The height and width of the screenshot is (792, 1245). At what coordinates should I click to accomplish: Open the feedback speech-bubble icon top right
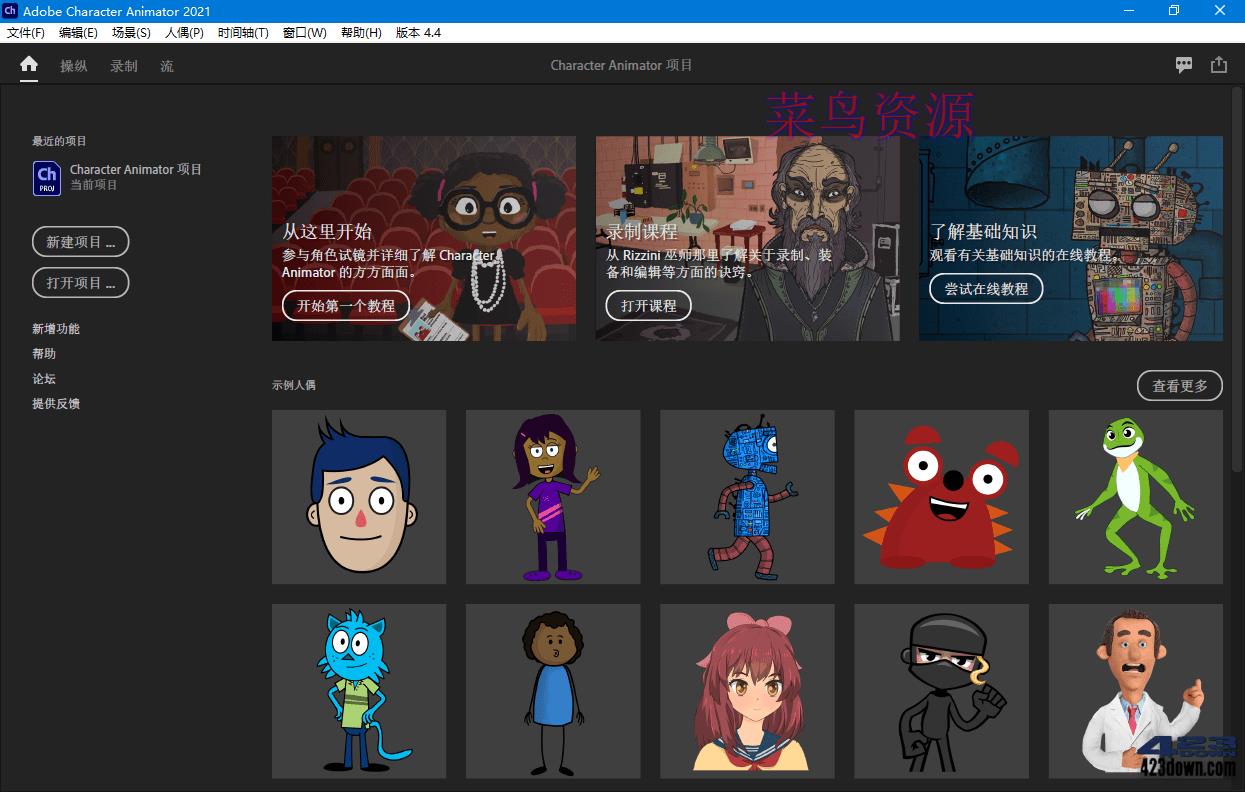[1183, 64]
